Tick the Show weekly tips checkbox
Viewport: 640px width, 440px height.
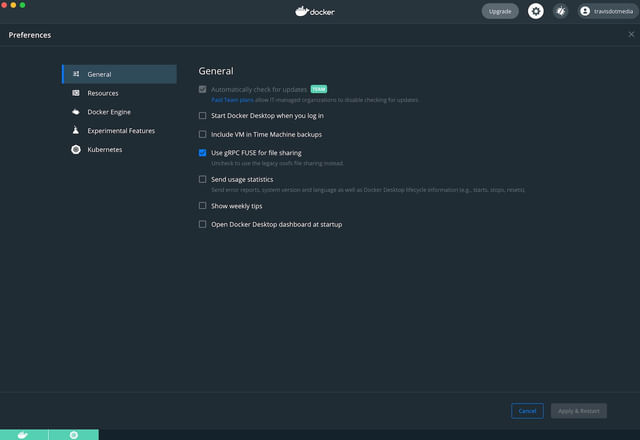[x=203, y=206]
